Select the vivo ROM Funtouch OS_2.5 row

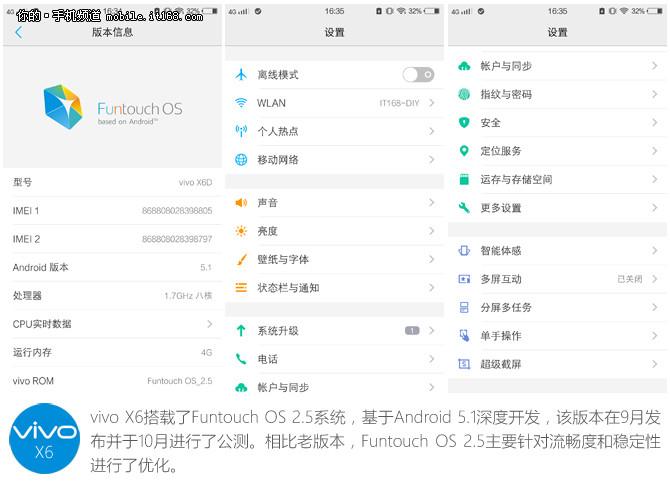click(112, 380)
